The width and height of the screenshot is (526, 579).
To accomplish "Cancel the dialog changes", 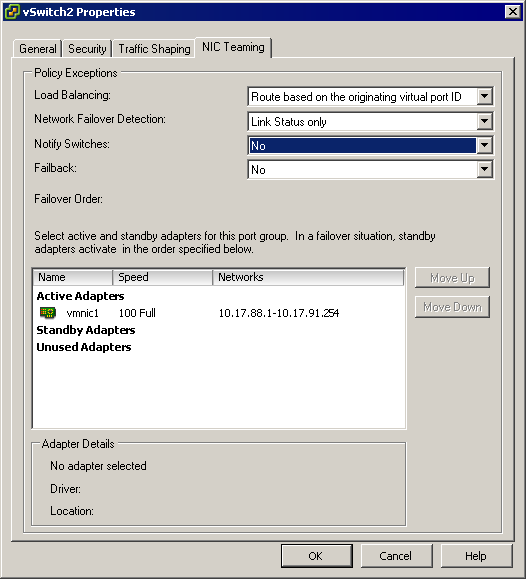I will pos(396,556).
